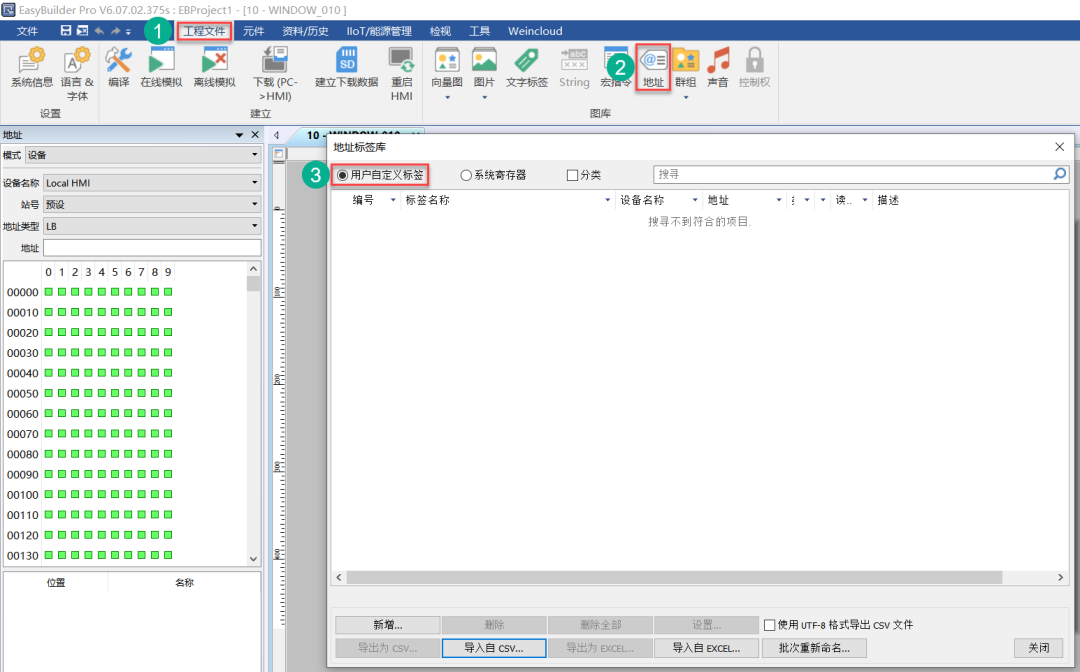
Task: Close the address side panel
Action: [x=255, y=135]
